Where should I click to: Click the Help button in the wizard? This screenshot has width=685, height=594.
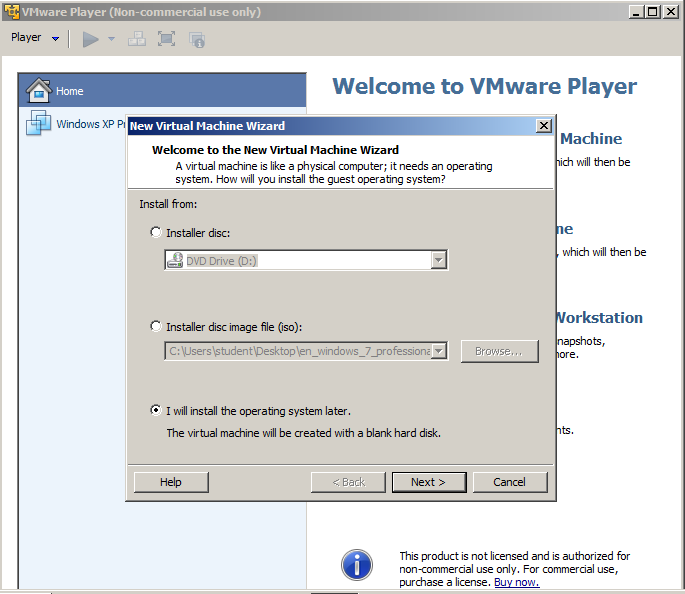pos(171,482)
